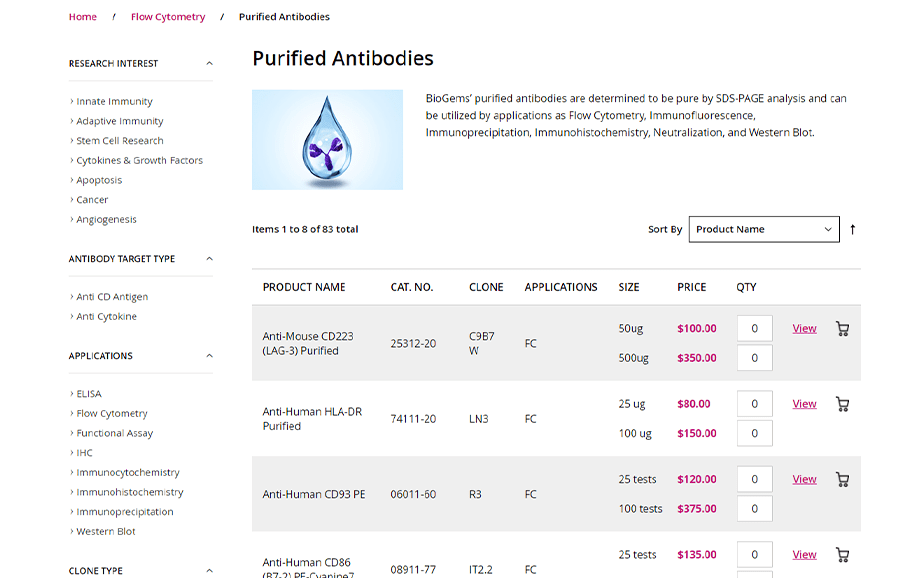Select Anti CD Antigen filter

112,297
